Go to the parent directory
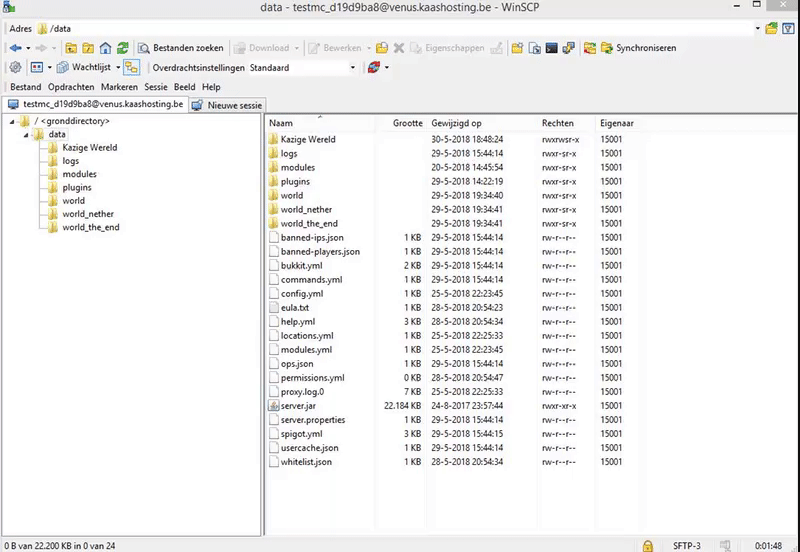This screenshot has height=552, width=800. click(71, 48)
